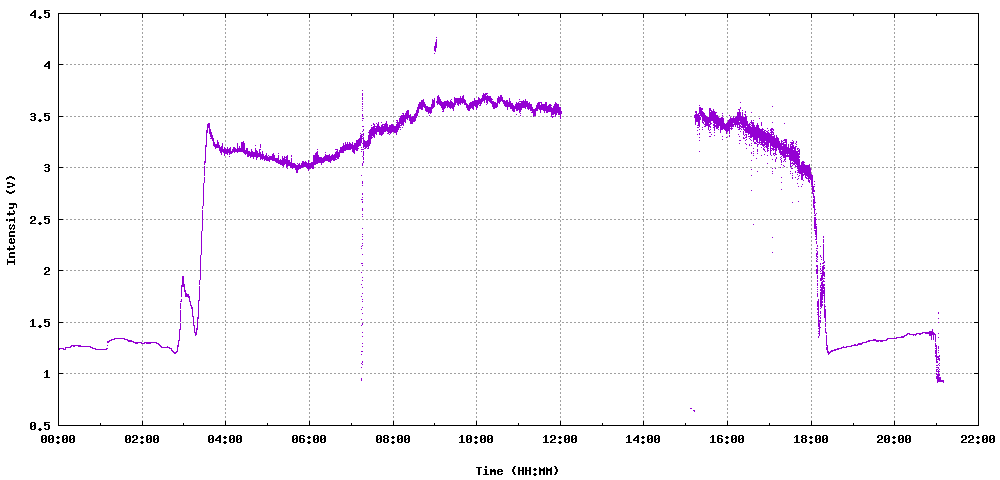Screen dimensions: 1000x480
Task: Click the 20:00 x-axis tick label
Action: (894, 439)
